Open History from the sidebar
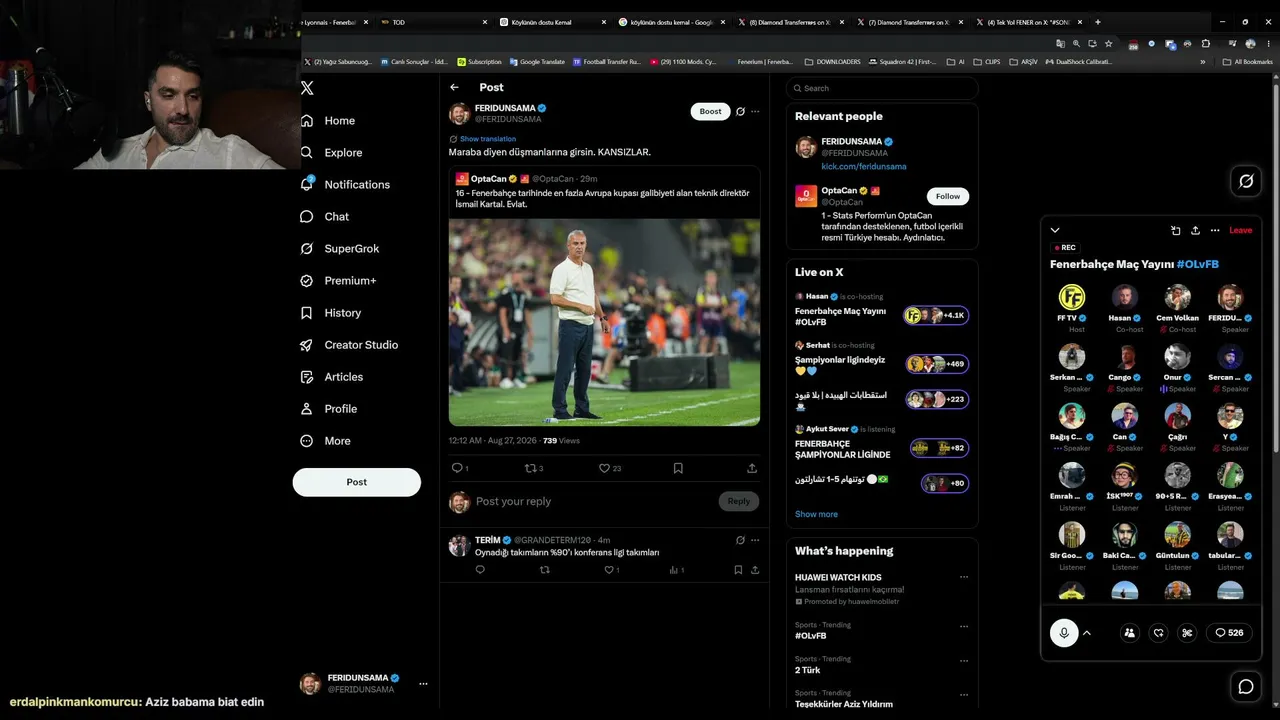 [x=330, y=313]
